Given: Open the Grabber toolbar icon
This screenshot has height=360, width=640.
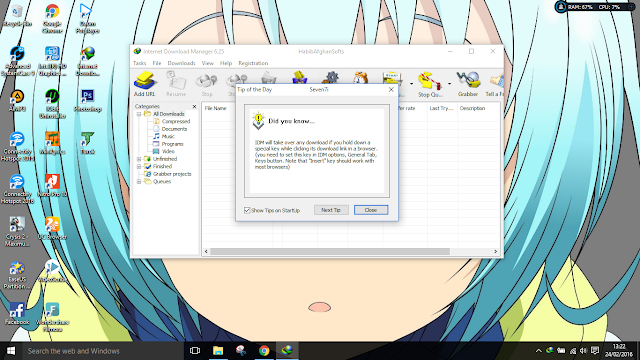Looking at the screenshot, I should point(468,84).
